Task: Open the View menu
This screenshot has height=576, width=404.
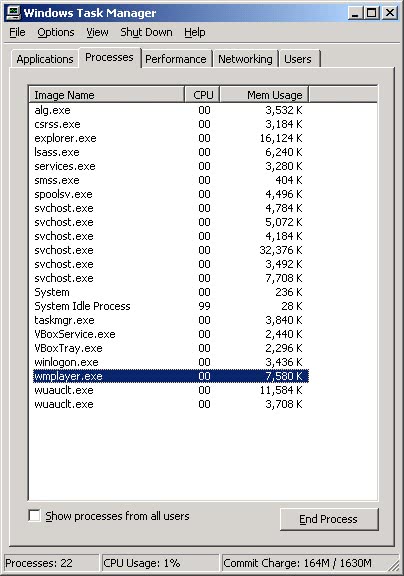Action: point(97,32)
